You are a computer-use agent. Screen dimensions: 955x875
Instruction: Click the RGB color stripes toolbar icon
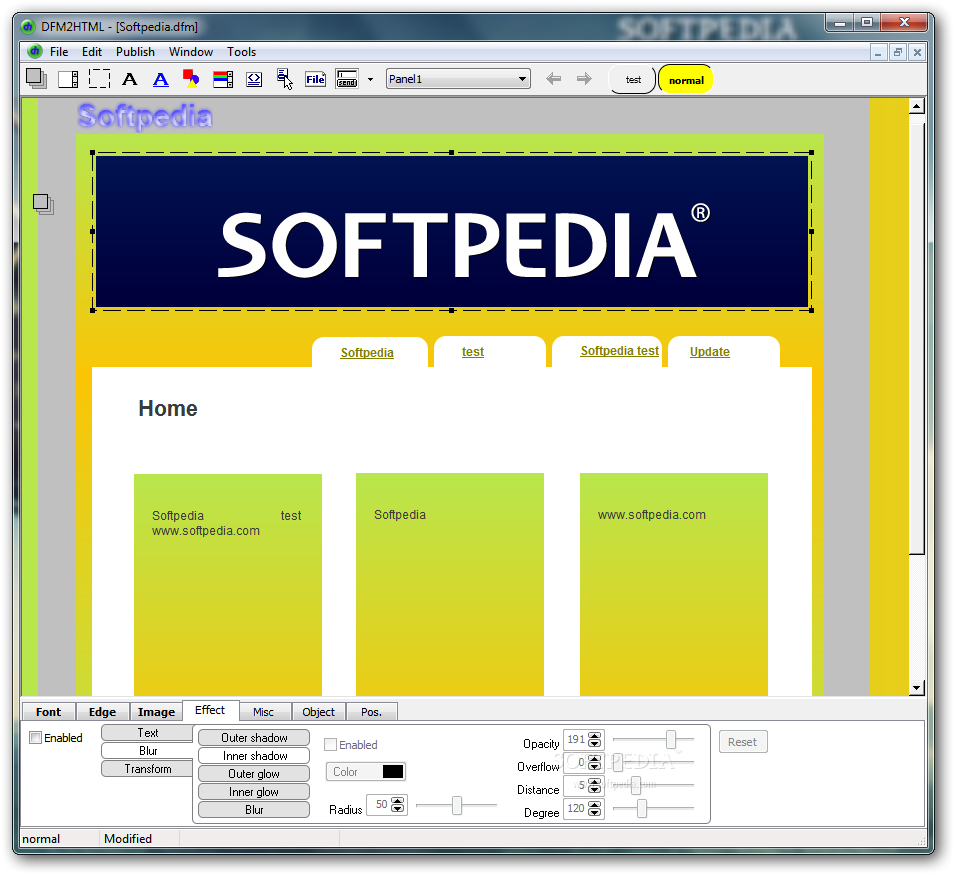click(223, 79)
